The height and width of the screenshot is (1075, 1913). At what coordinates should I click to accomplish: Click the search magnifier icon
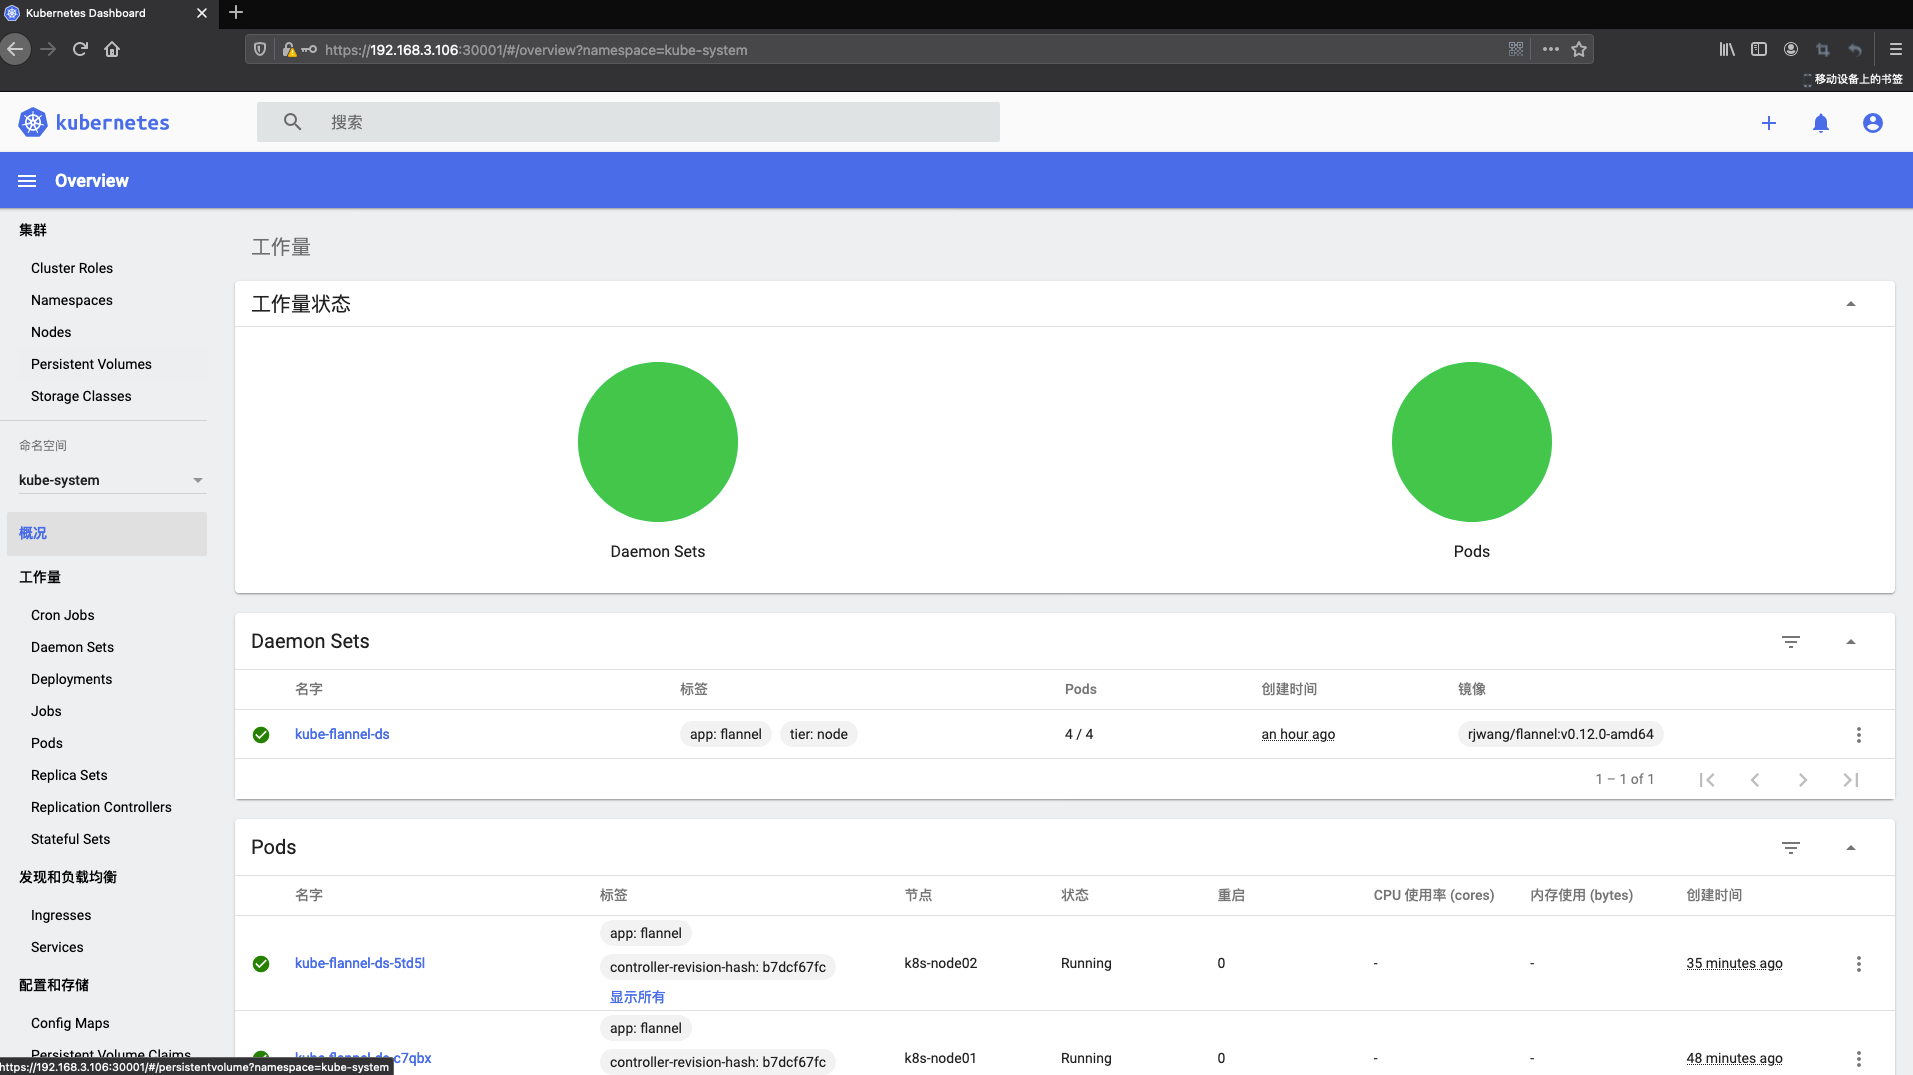coord(292,122)
